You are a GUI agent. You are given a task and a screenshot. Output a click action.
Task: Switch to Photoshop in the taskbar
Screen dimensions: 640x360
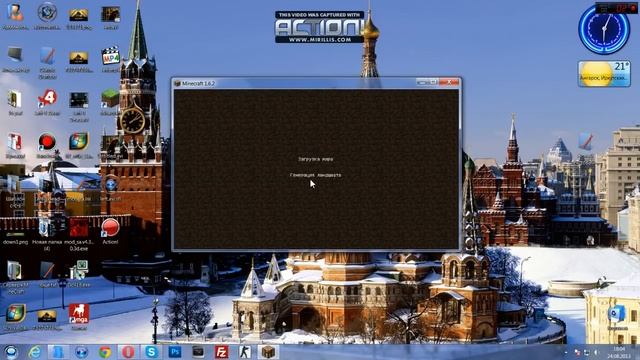(x=175, y=352)
